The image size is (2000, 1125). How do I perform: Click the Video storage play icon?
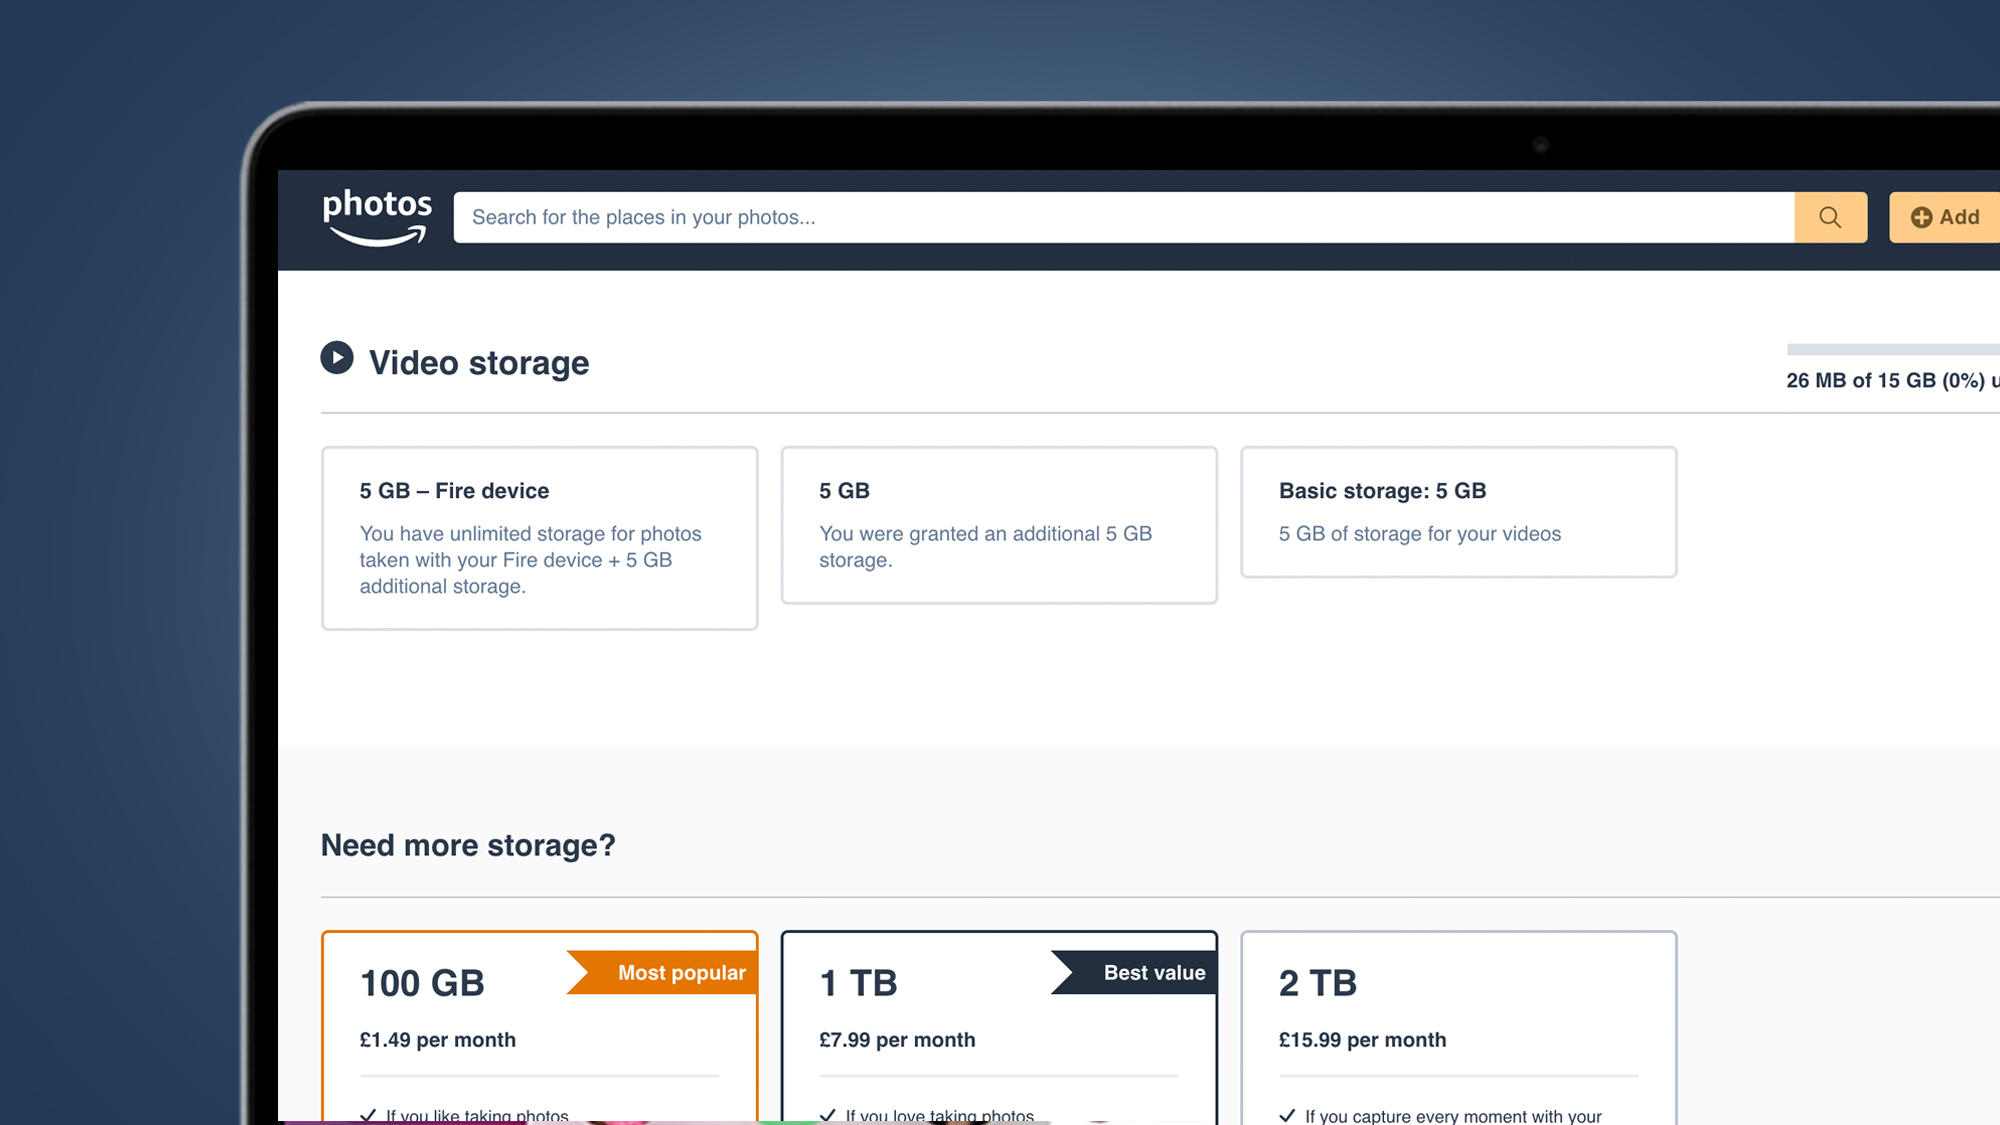[x=337, y=358]
